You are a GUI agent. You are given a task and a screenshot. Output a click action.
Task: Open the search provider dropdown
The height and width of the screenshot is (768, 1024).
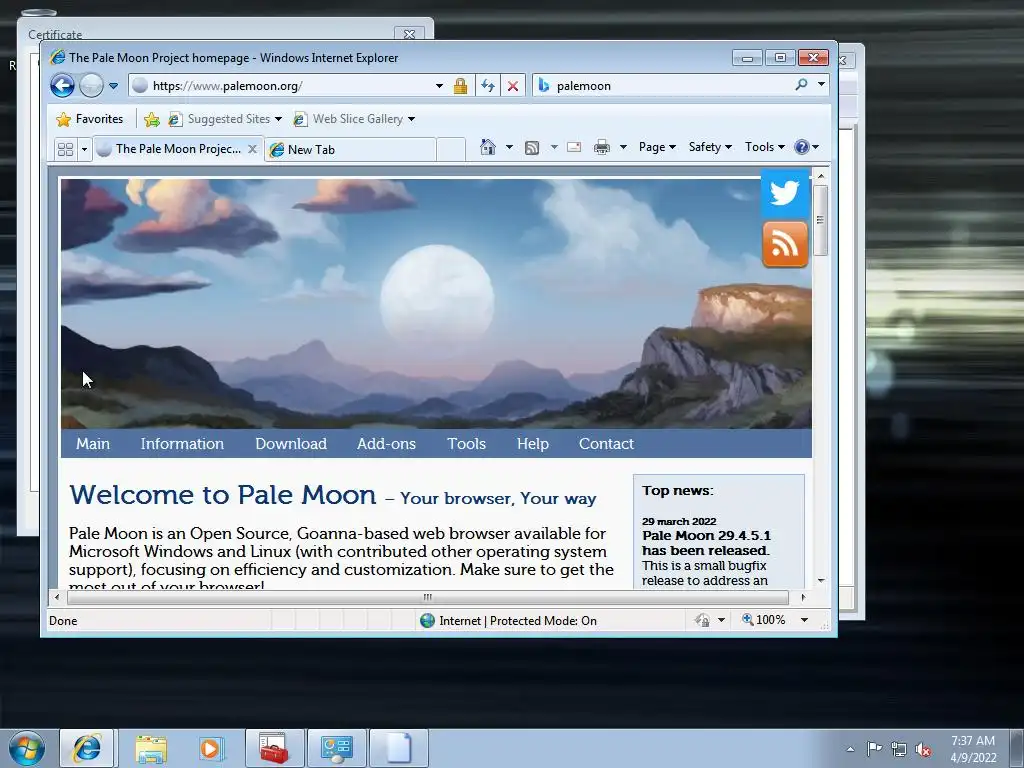[x=822, y=84]
